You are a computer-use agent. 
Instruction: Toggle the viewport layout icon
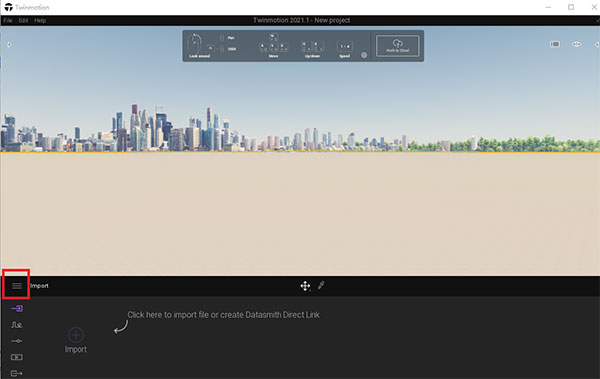(555, 44)
